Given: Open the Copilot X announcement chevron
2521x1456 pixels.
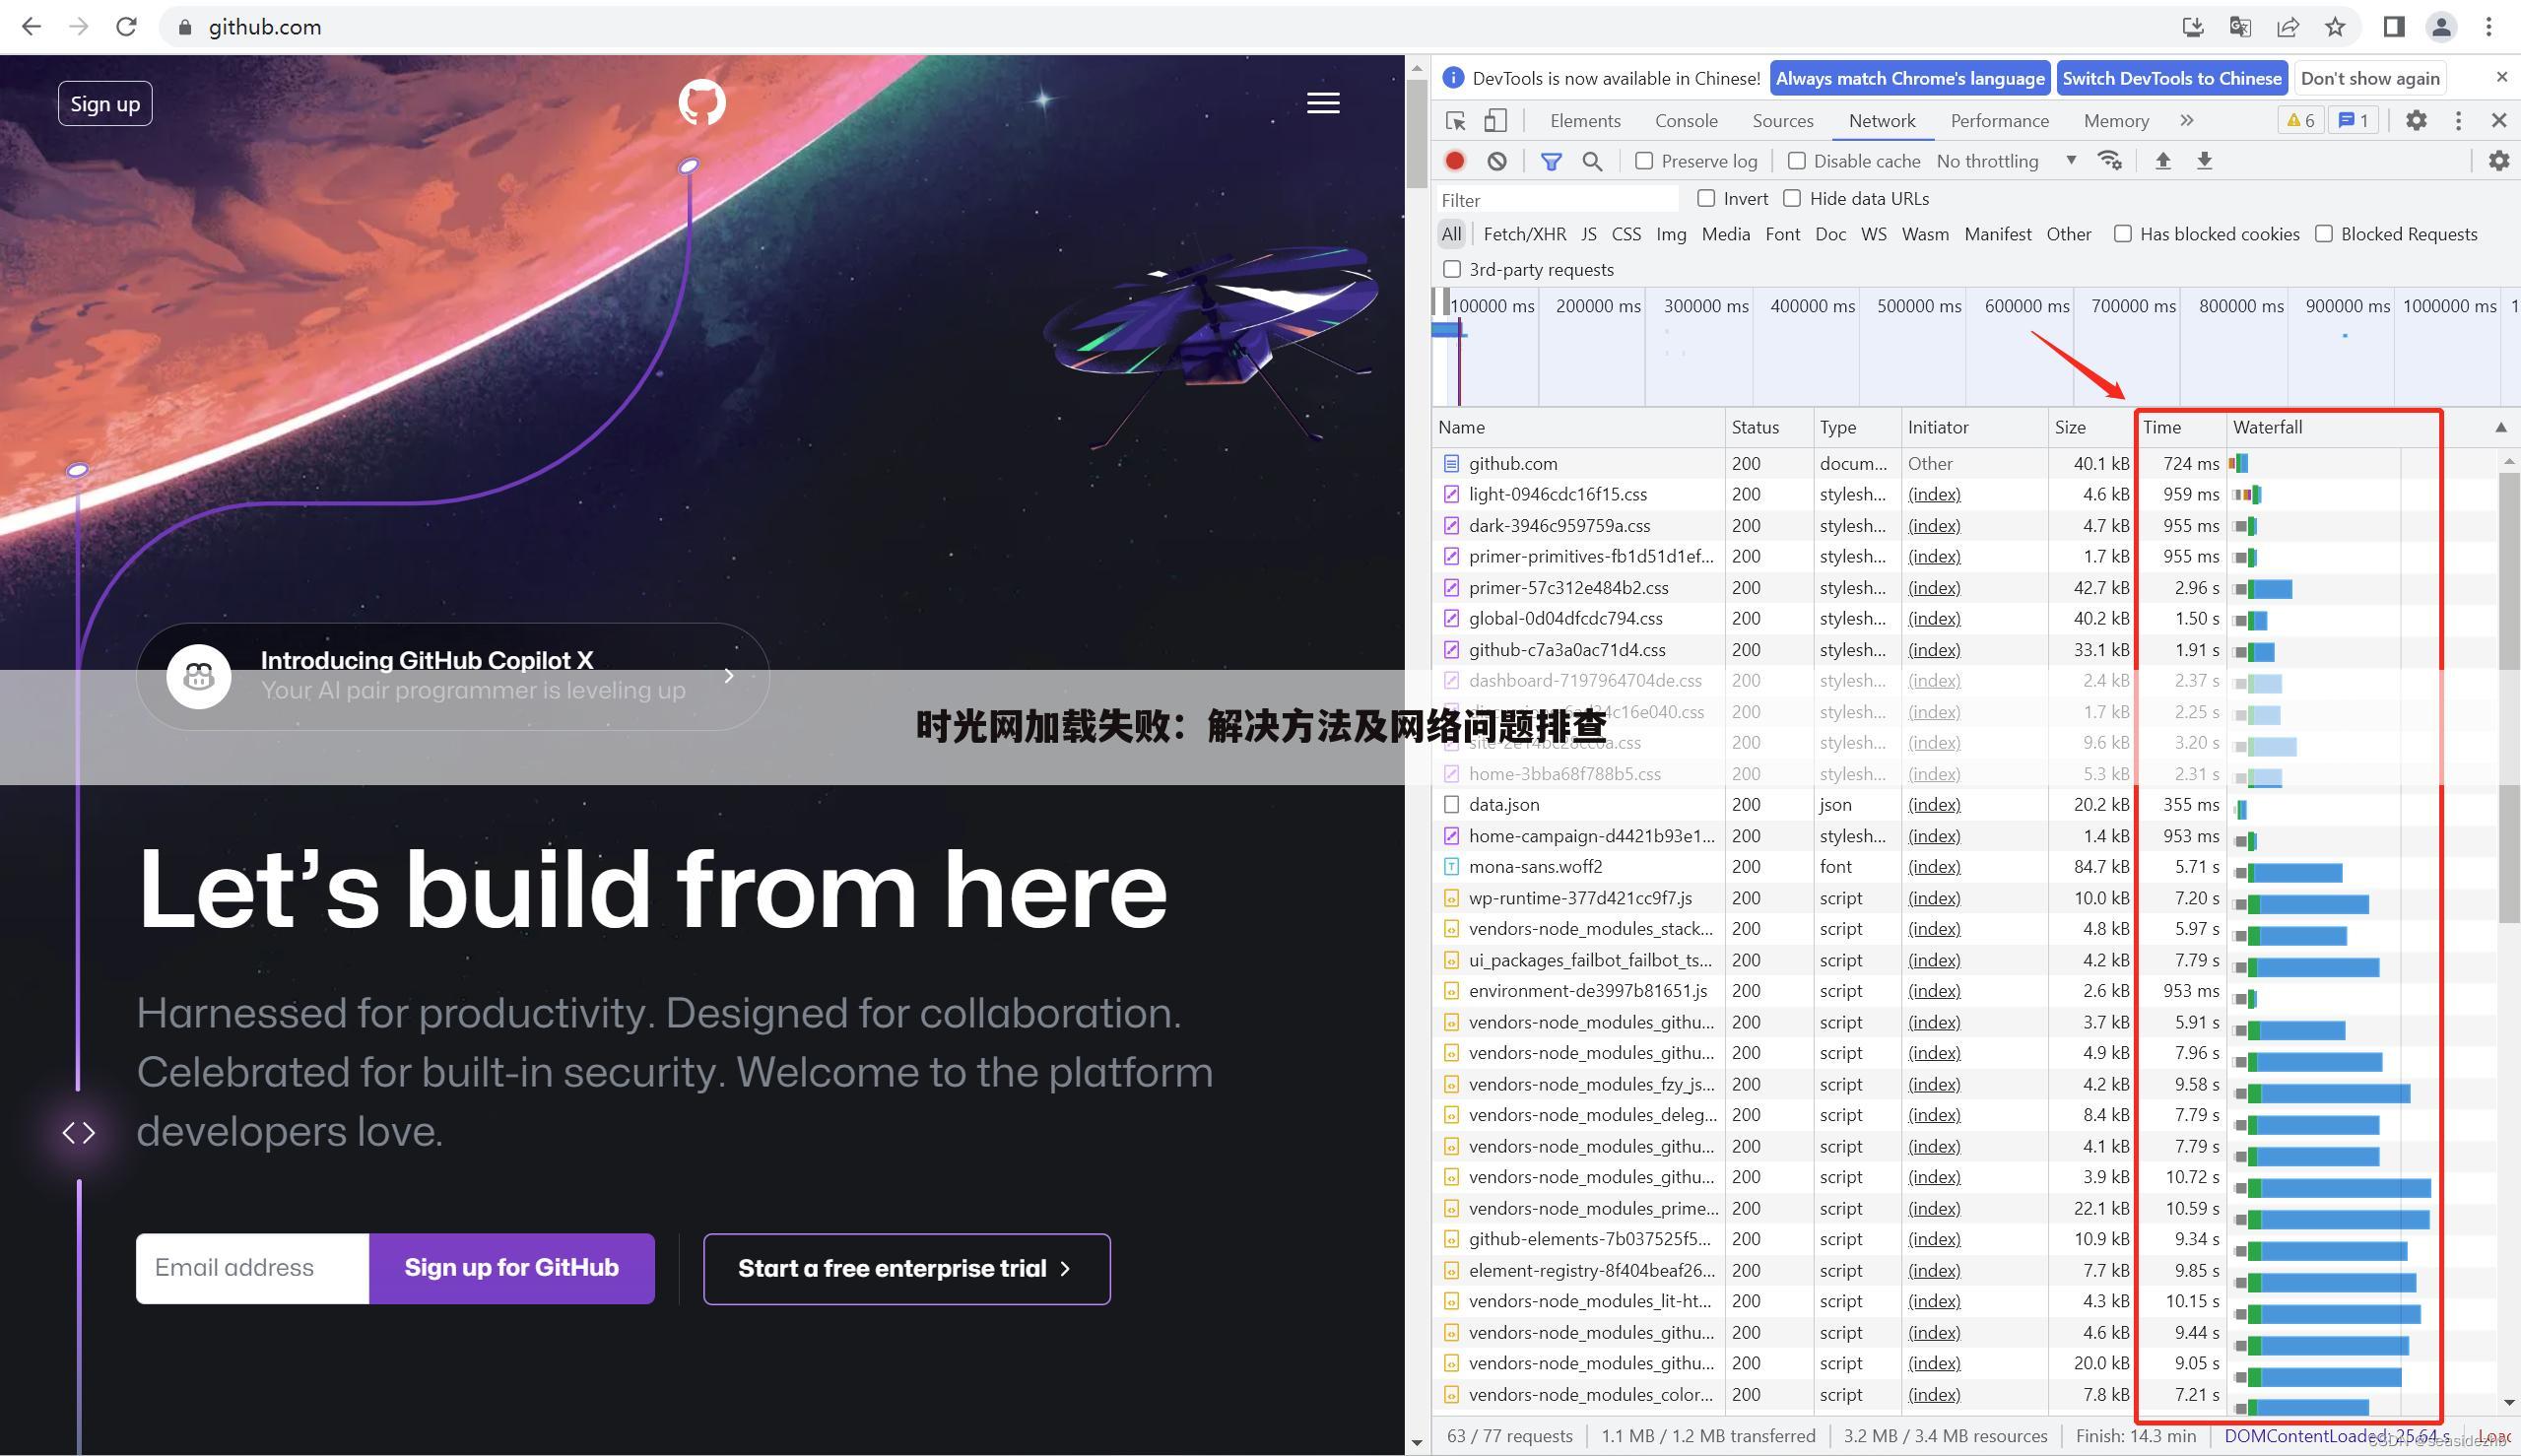Looking at the screenshot, I should pos(729,676).
